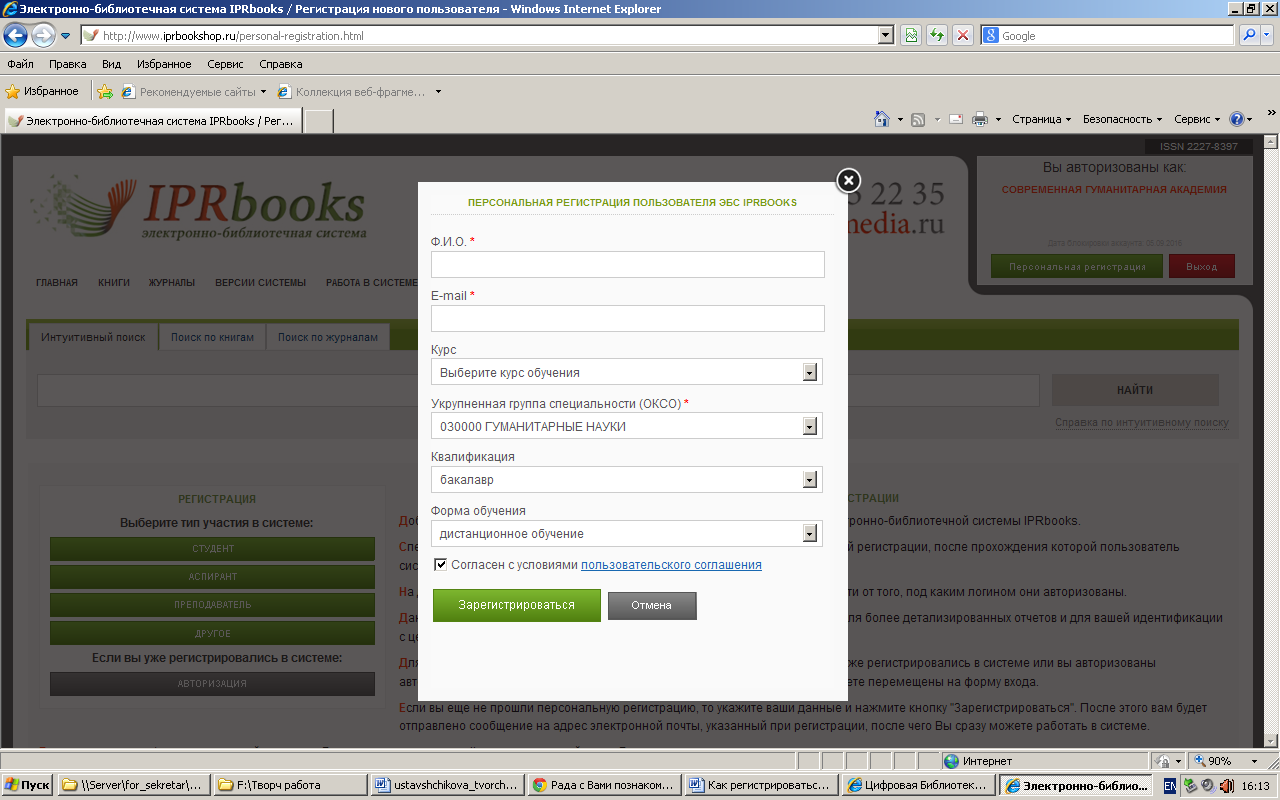
Task: Click the Read mail envelope icon
Action: pyautogui.click(x=956, y=119)
